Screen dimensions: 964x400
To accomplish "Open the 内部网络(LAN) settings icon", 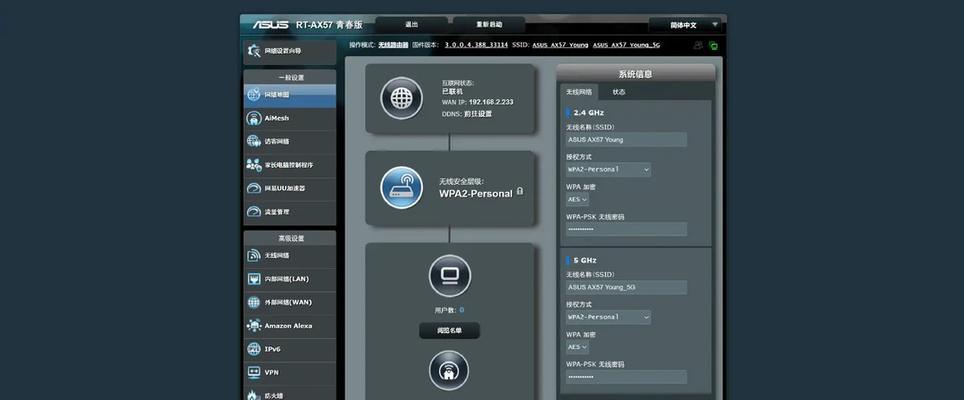I will tap(254, 278).
